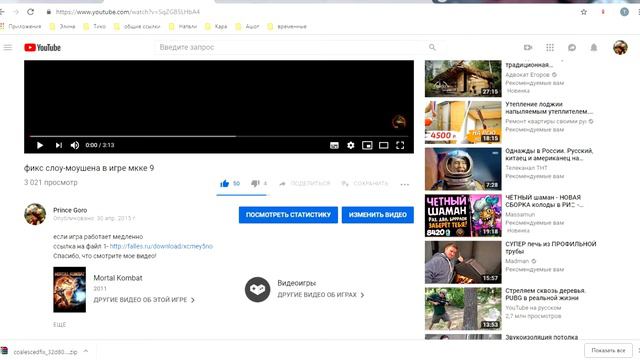Click the Поделиться share button
This screenshot has width=640, height=360.
305,184
